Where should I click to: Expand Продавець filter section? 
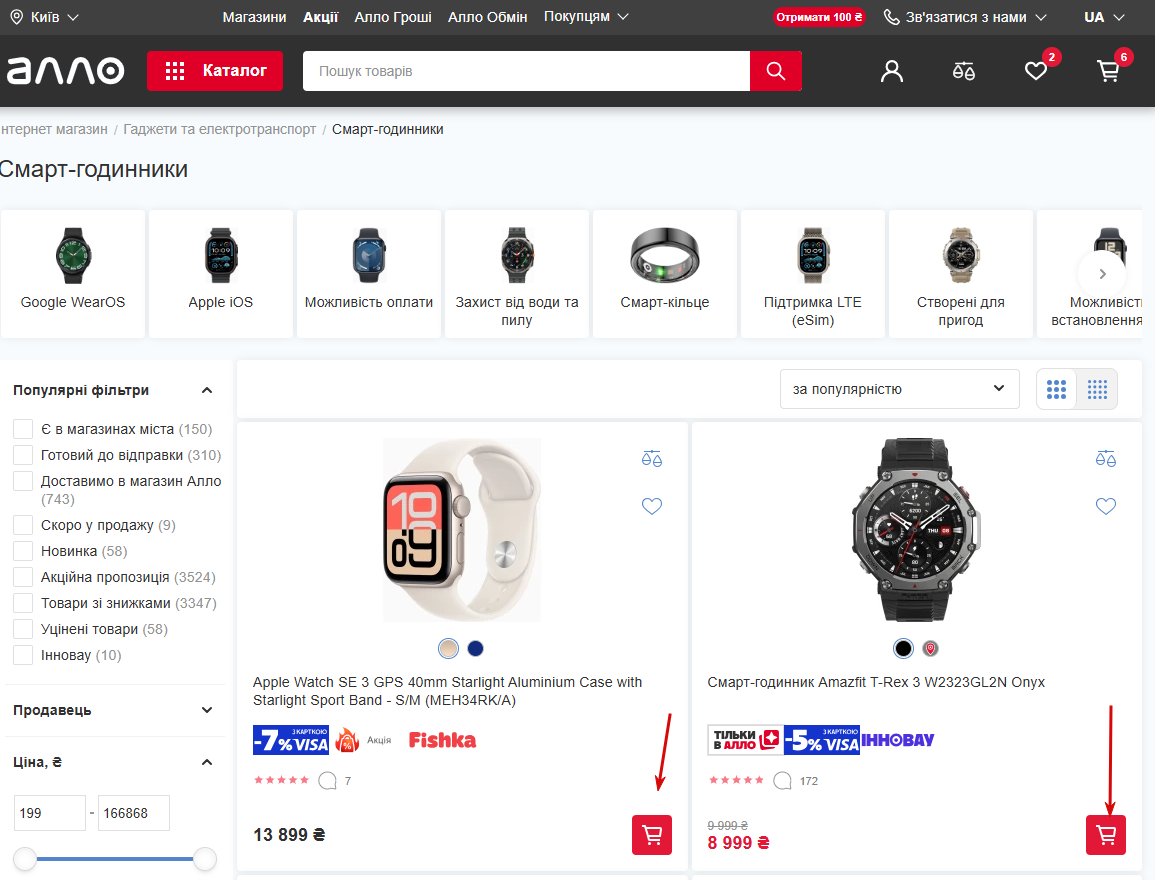click(x=207, y=710)
